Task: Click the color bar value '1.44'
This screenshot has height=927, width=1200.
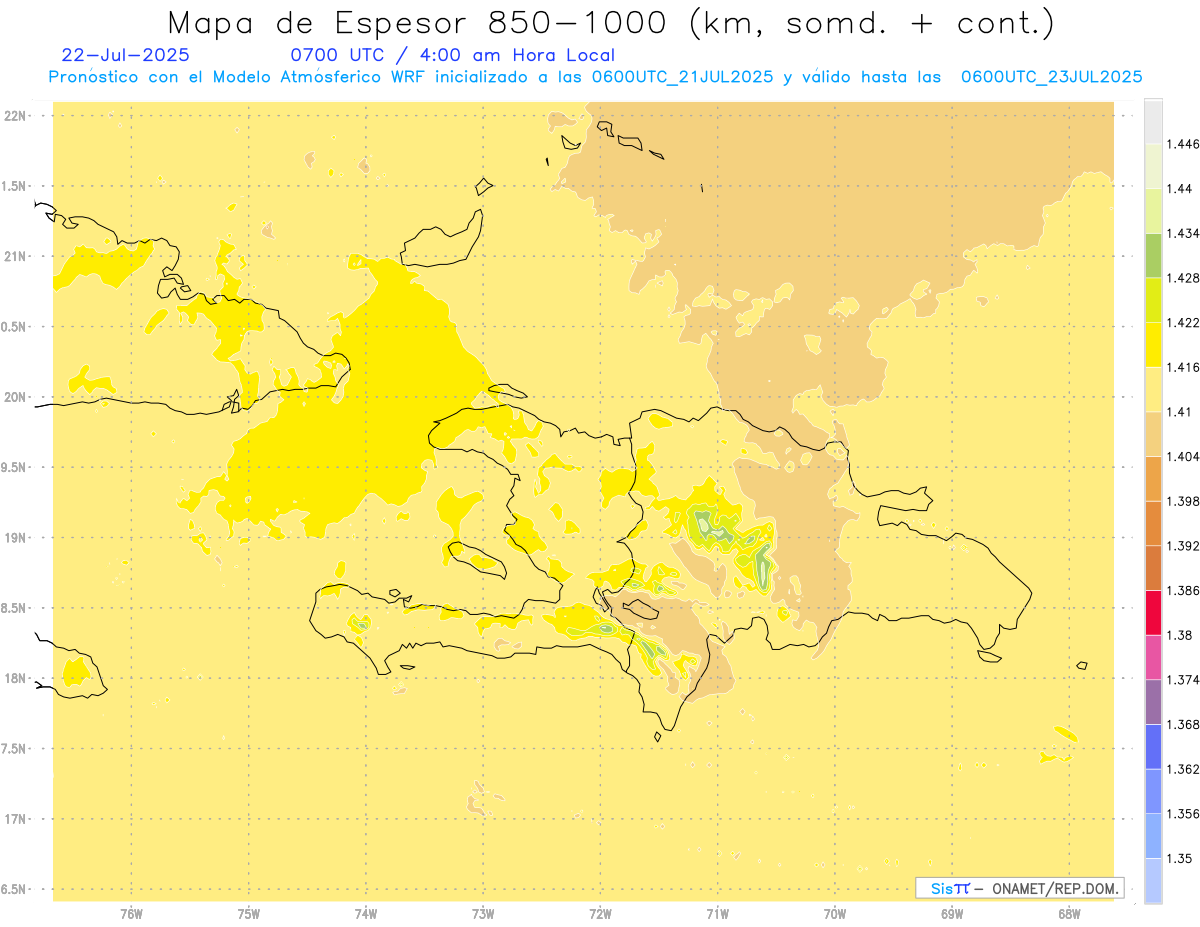Action: (x=1178, y=188)
